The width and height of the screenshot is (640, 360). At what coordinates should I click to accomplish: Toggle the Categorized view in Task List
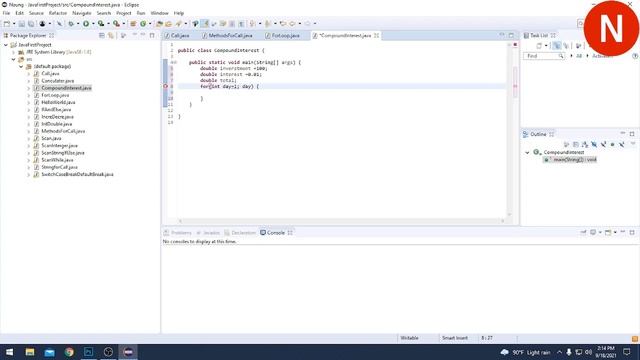[557, 46]
